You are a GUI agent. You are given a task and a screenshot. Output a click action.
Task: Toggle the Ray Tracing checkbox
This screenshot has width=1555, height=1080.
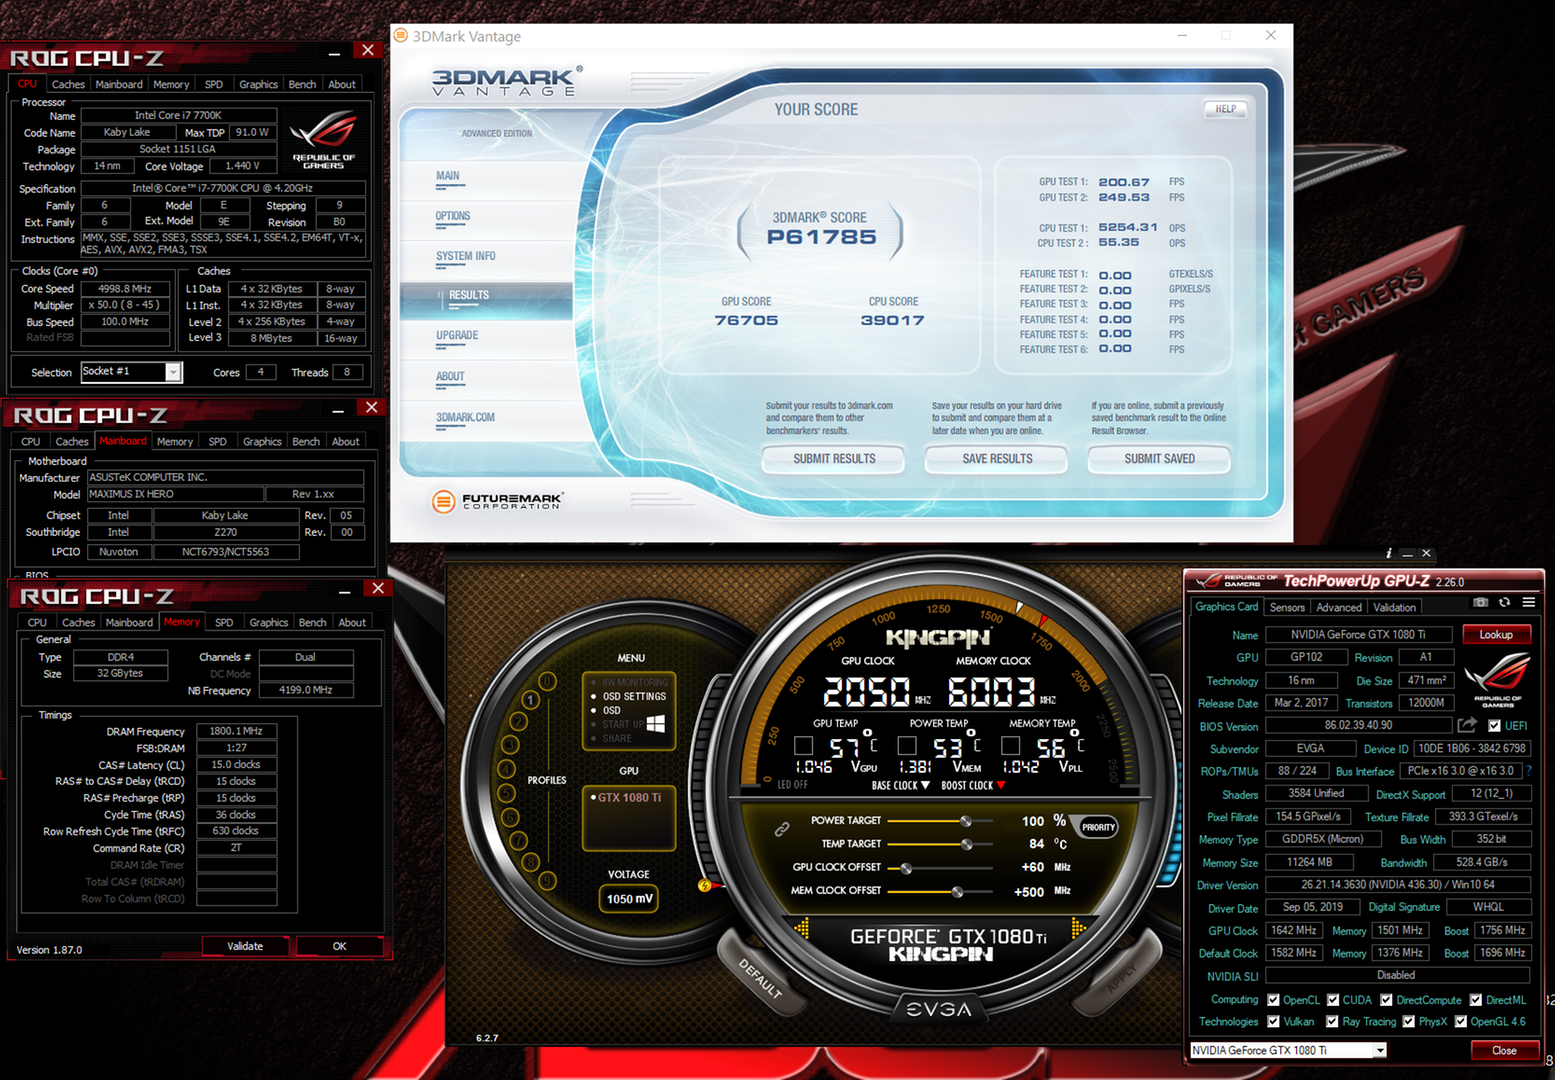click(x=1332, y=1022)
